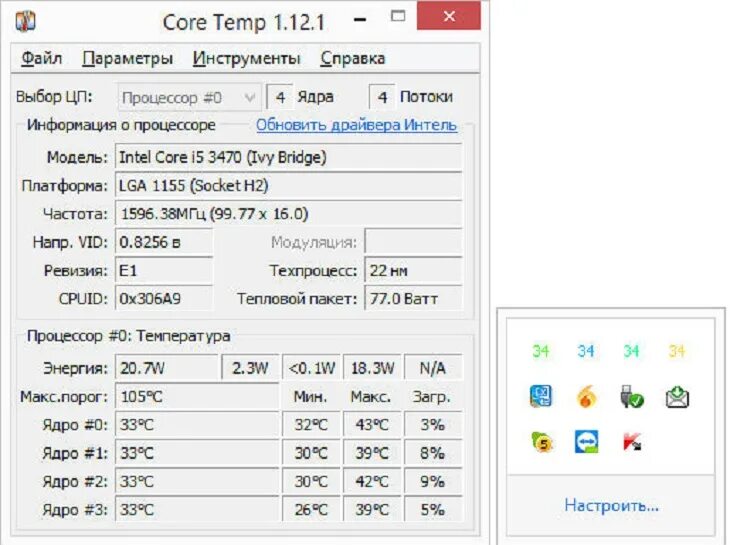Open the TeamViewer tray icon
This screenshot has height=545, width=730.
point(586,442)
